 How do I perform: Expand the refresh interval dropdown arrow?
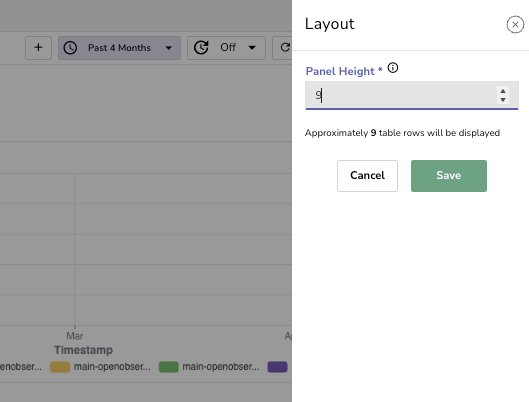252,48
